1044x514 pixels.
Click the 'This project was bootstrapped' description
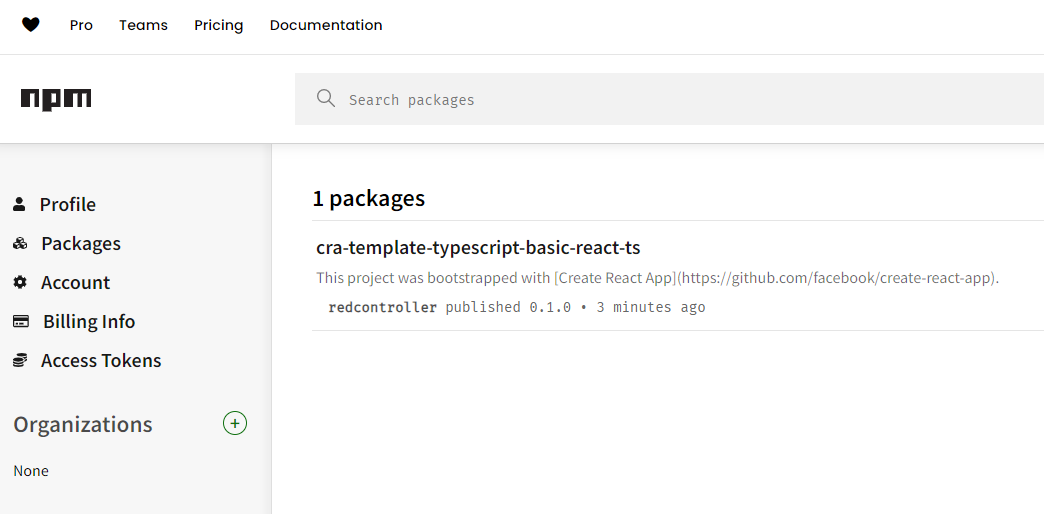[x=658, y=278]
